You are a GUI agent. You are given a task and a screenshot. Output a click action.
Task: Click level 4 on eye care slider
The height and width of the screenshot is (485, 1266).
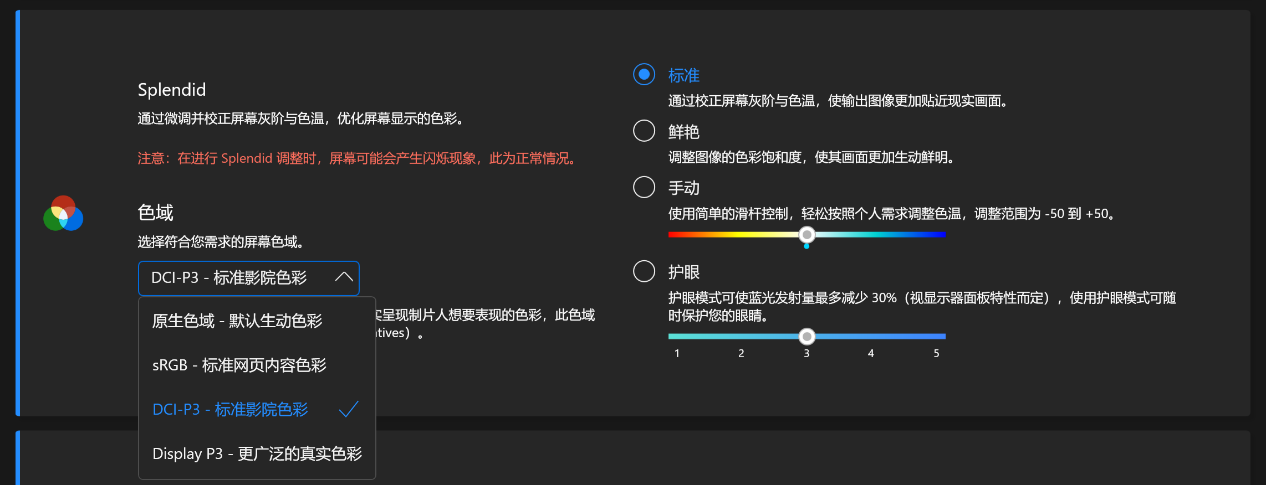tap(871, 337)
